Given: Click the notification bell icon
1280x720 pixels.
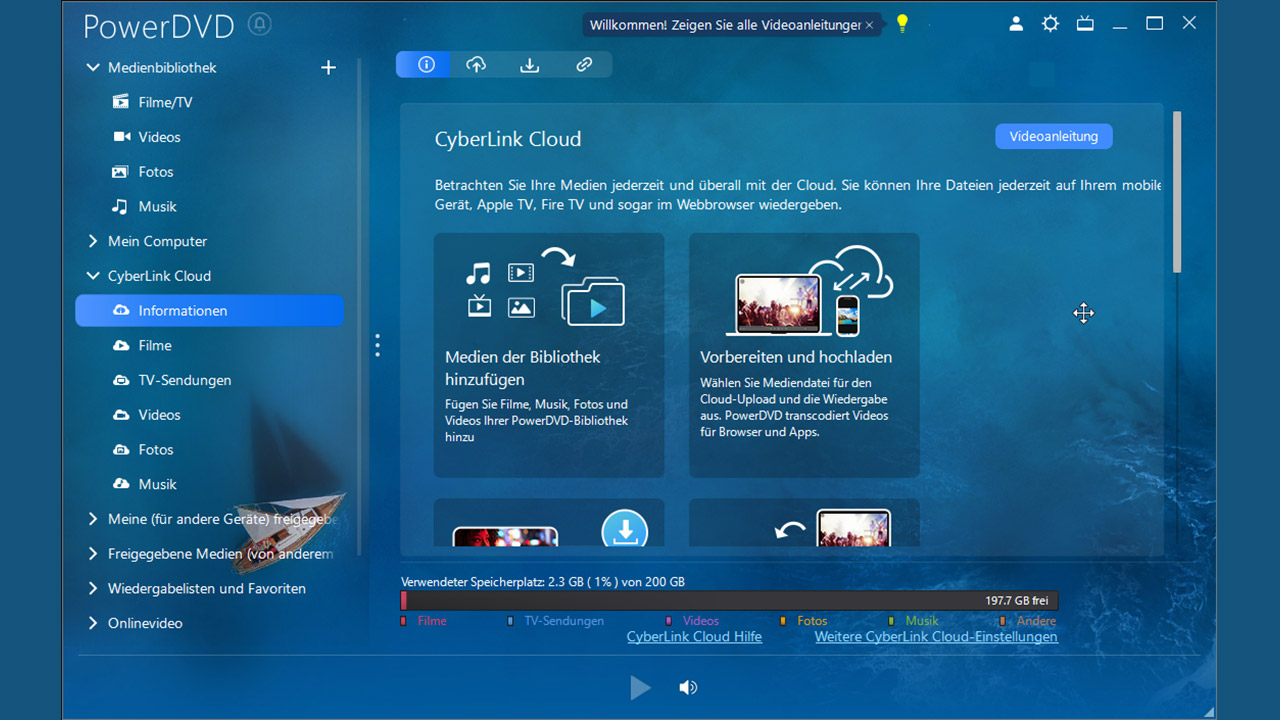Looking at the screenshot, I should pyautogui.click(x=259, y=24).
